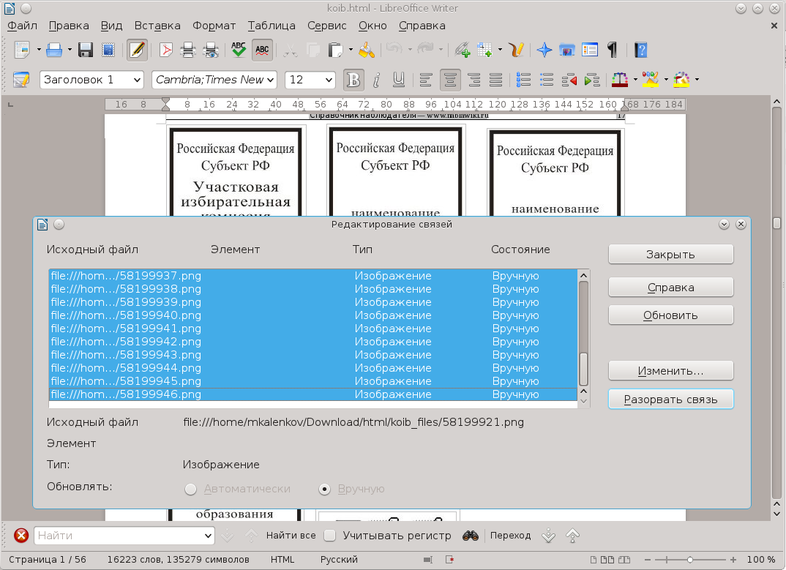Turn on bulleted list
The image size is (786, 570).
click(x=547, y=79)
